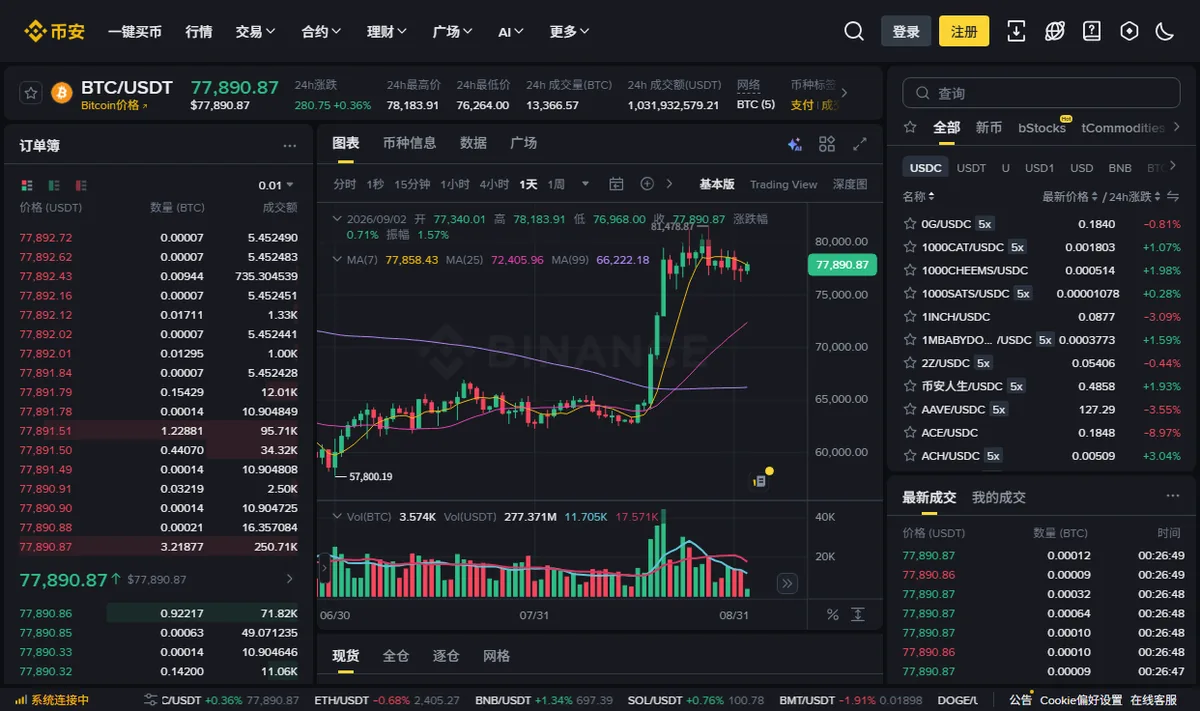Click the 登录 login button
Viewport: 1200px width, 711px height.
pos(906,32)
